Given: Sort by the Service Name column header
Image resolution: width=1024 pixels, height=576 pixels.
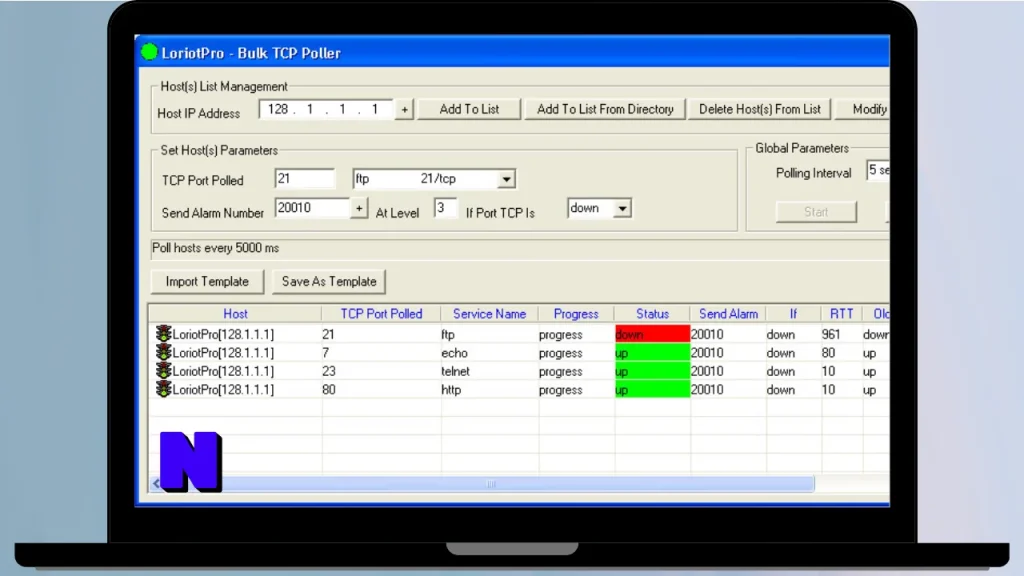Looking at the screenshot, I should pyautogui.click(x=489, y=313).
